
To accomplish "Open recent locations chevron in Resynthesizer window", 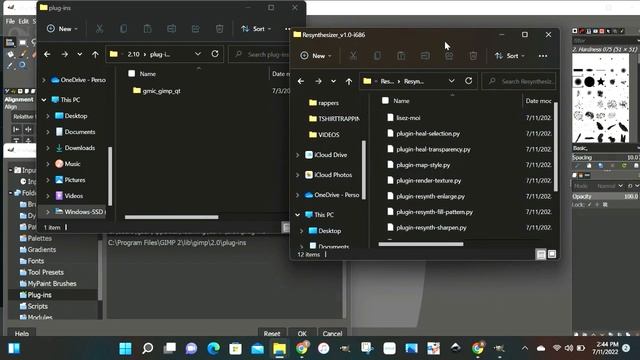I will tap(333, 81).
